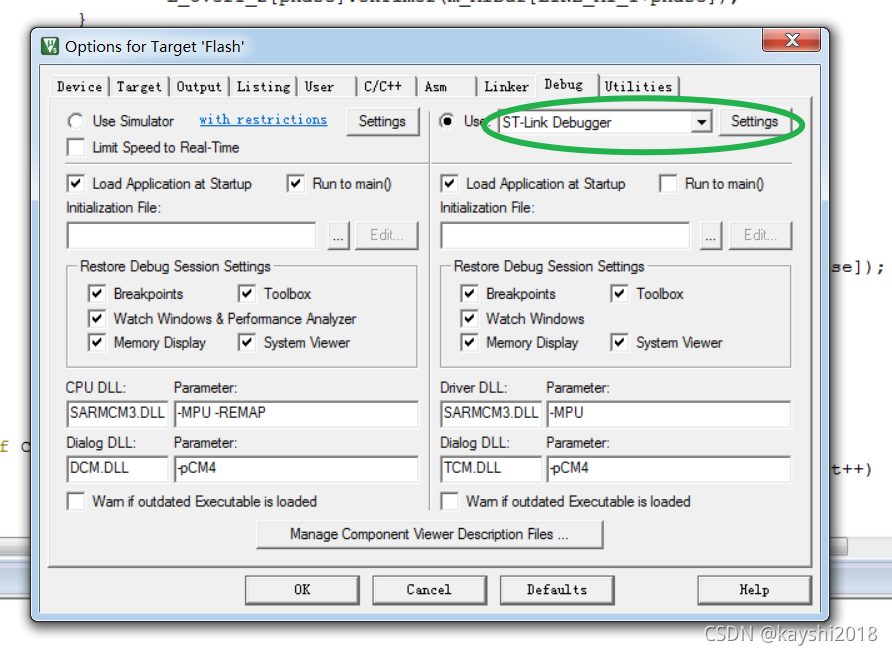The image size is (892, 655).
Task: Toggle Limit Speed to Real-Time checkbox
Action: click(x=76, y=147)
